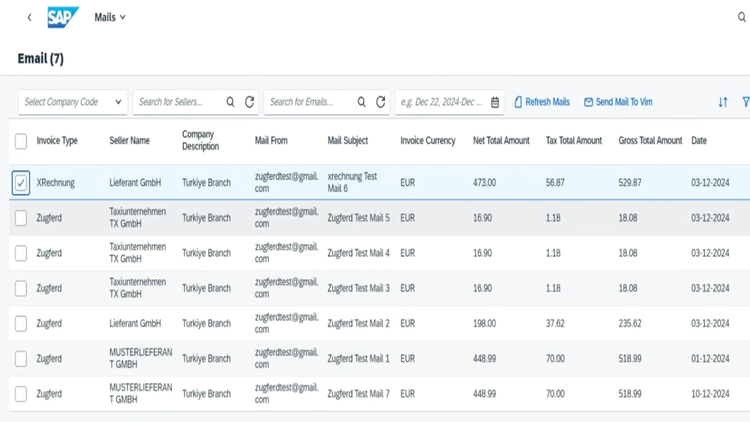Click the Sellers search magnifier icon
This screenshot has width=750, height=422.
pyautogui.click(x=231, y=102)
